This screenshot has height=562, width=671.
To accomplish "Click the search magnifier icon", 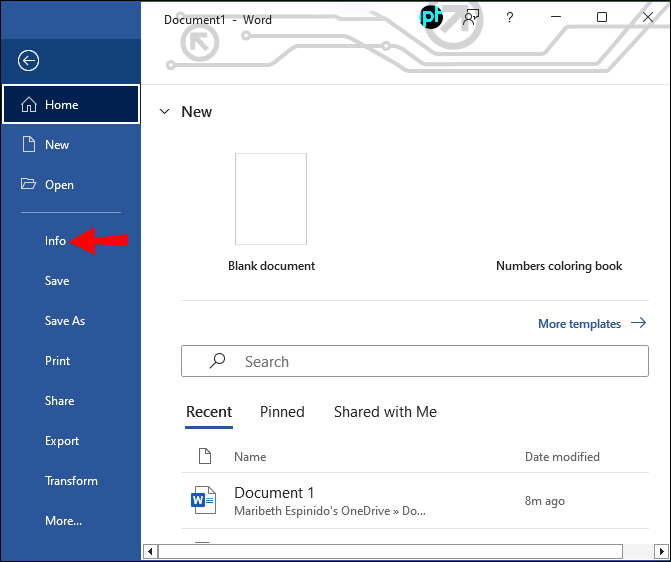I will 215,362.
